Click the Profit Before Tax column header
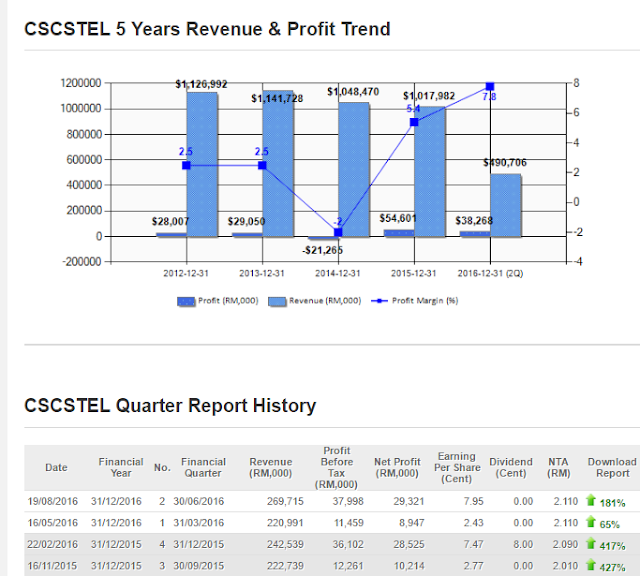 pos(336,467)
